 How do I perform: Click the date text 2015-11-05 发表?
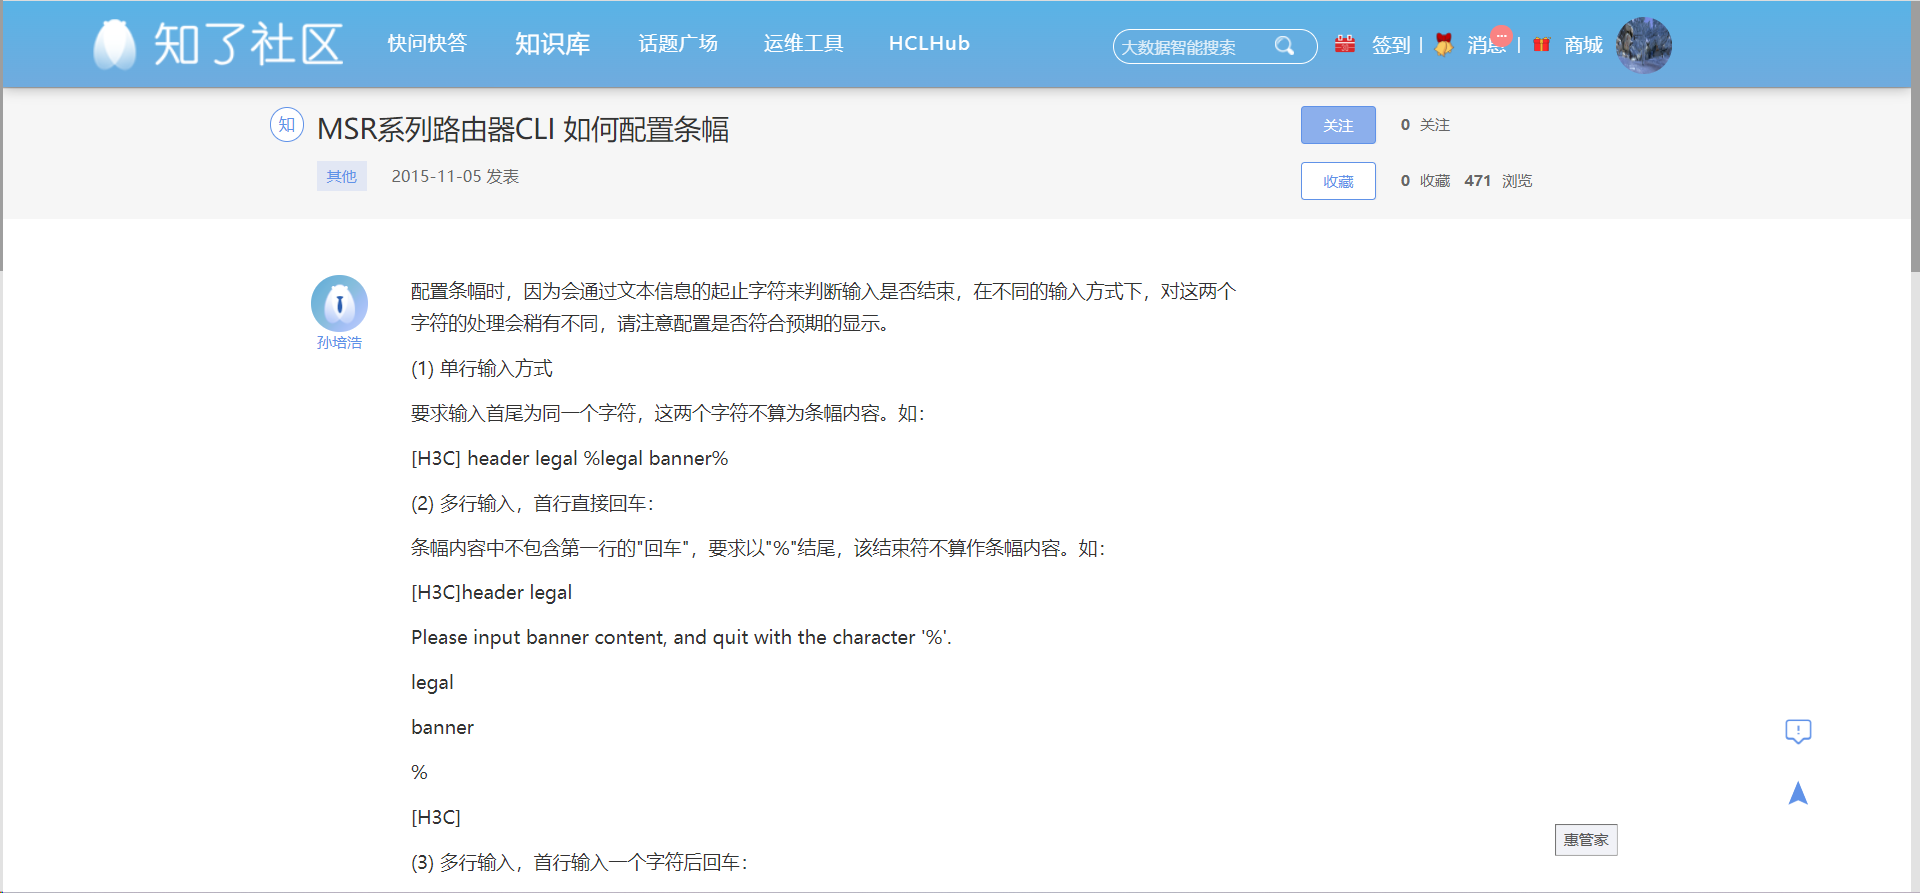(455, 176)
